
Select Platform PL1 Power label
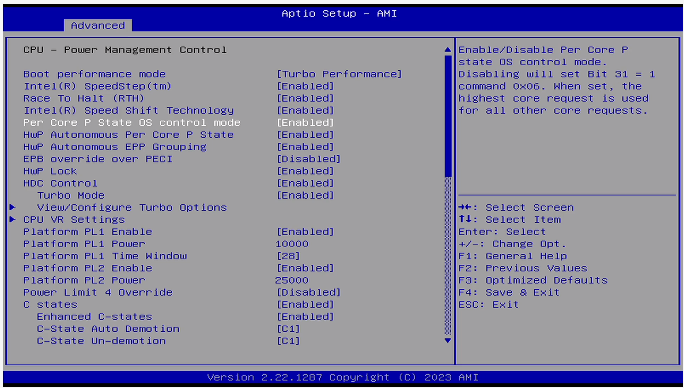point(84,244)
